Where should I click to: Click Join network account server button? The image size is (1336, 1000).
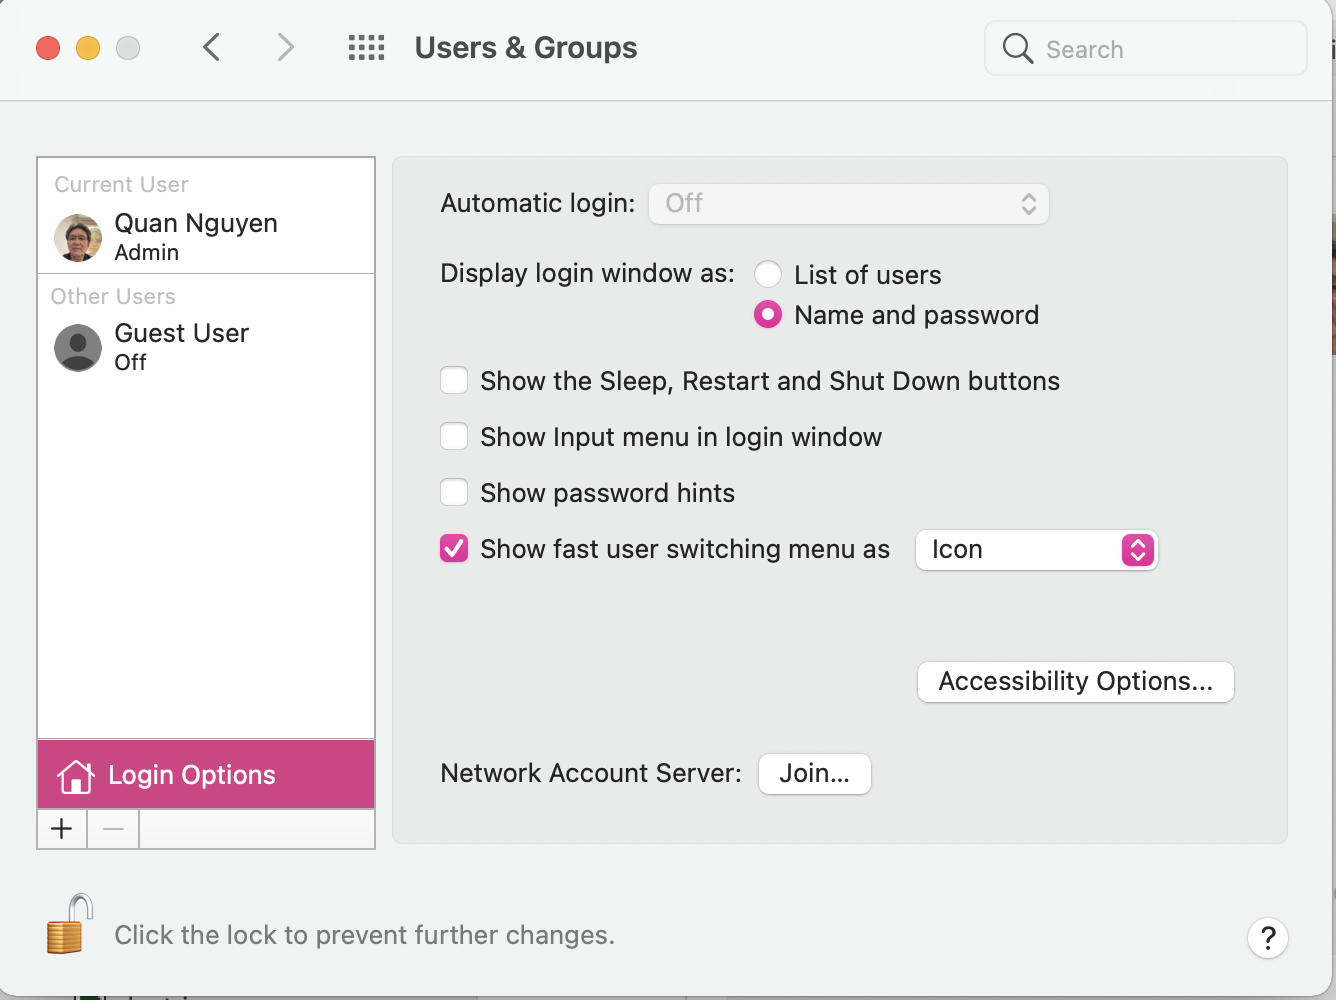coord(815,774)
